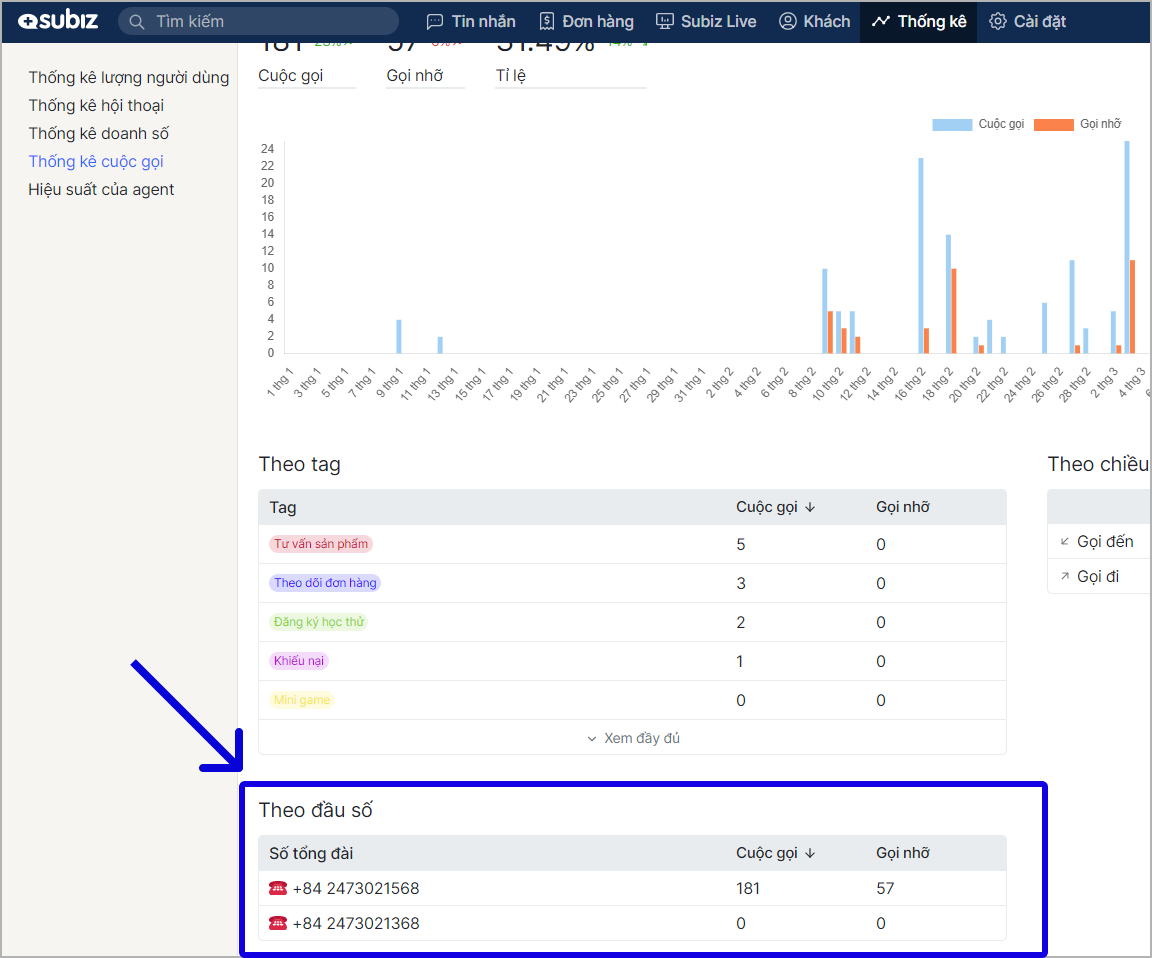Open the Subiz Live monitor view
The height and width of the screenshot is (958, 1152).
pos(706,21)
